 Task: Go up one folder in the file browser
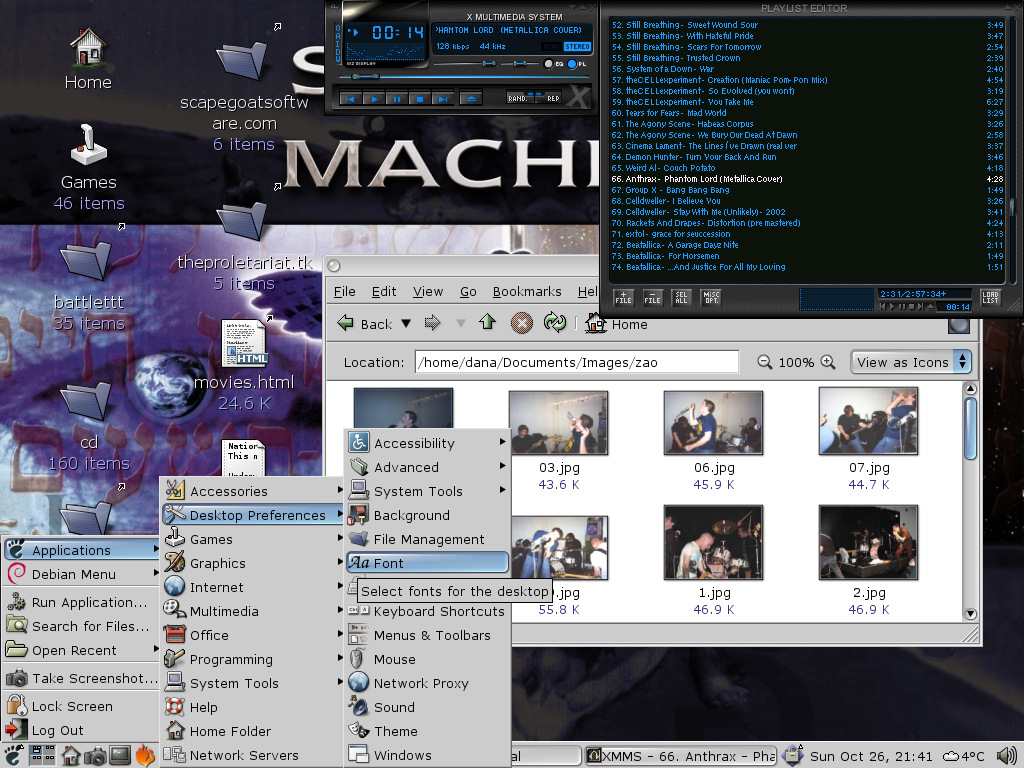[487, 321]
